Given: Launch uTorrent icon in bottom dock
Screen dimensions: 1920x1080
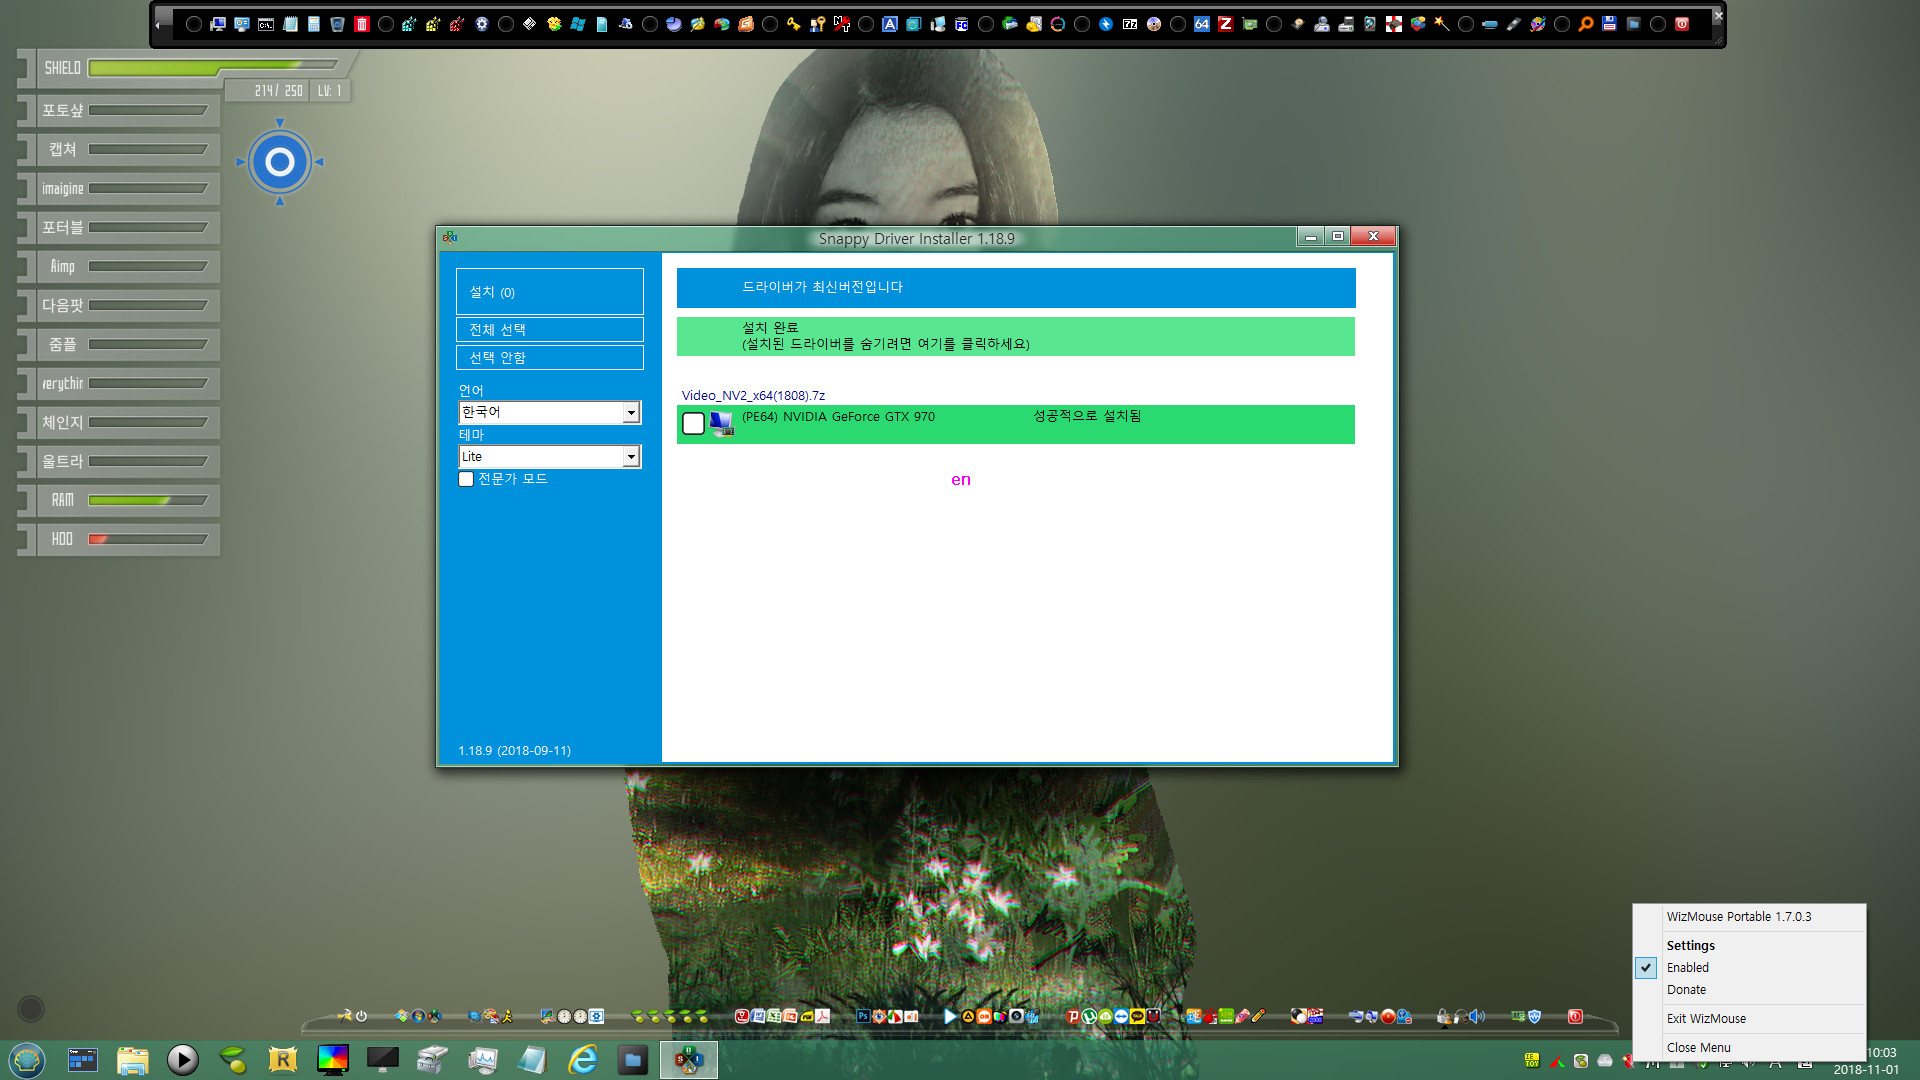Looking at the screenshot, I should (x=1089, y=1016).
